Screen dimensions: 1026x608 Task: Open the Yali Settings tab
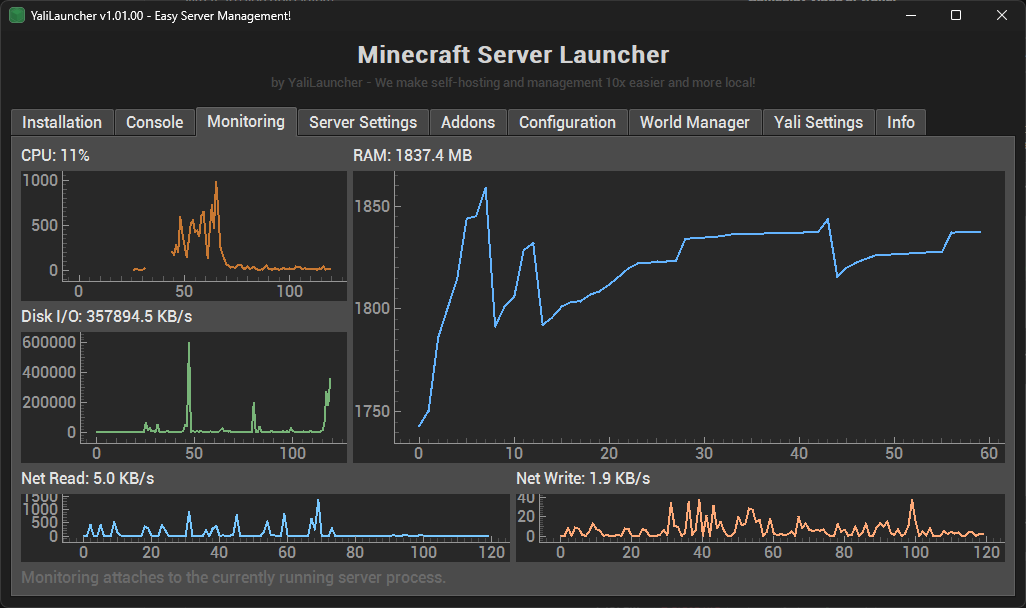tap(819, 122)
